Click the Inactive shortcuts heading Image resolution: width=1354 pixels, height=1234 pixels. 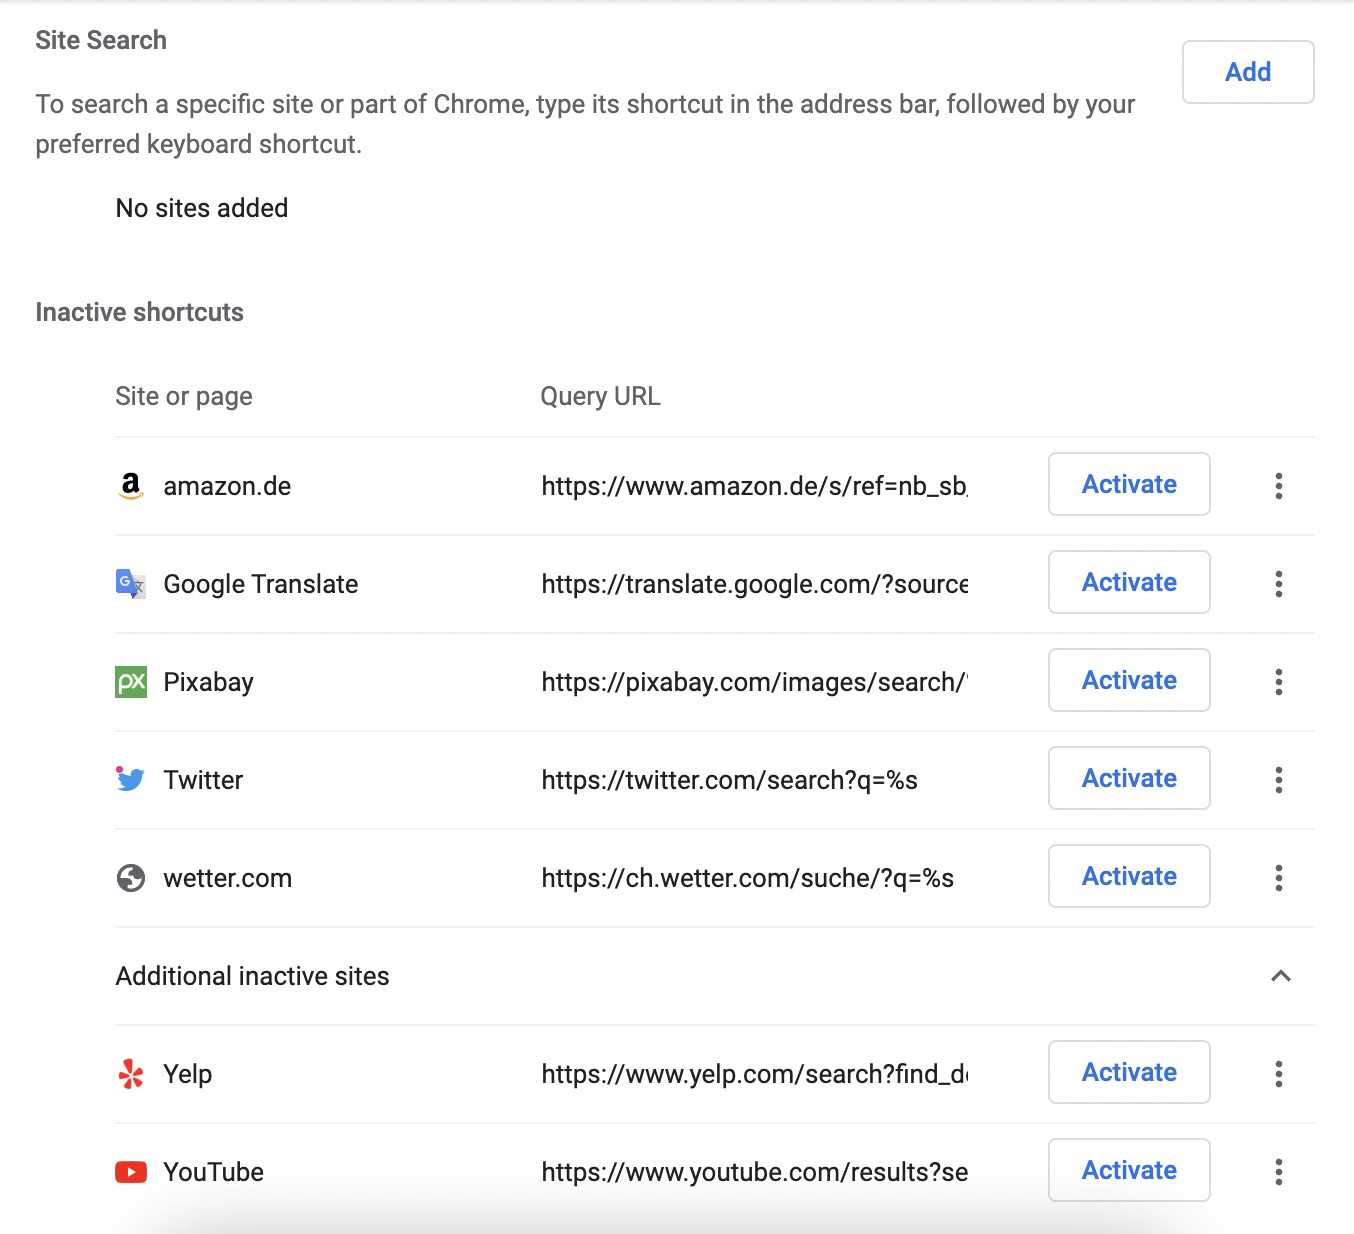pos(139,312)
